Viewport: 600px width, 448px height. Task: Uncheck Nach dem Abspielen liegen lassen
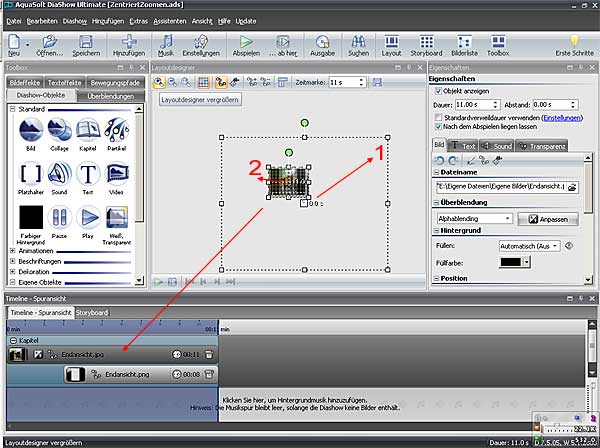[439, 127]
